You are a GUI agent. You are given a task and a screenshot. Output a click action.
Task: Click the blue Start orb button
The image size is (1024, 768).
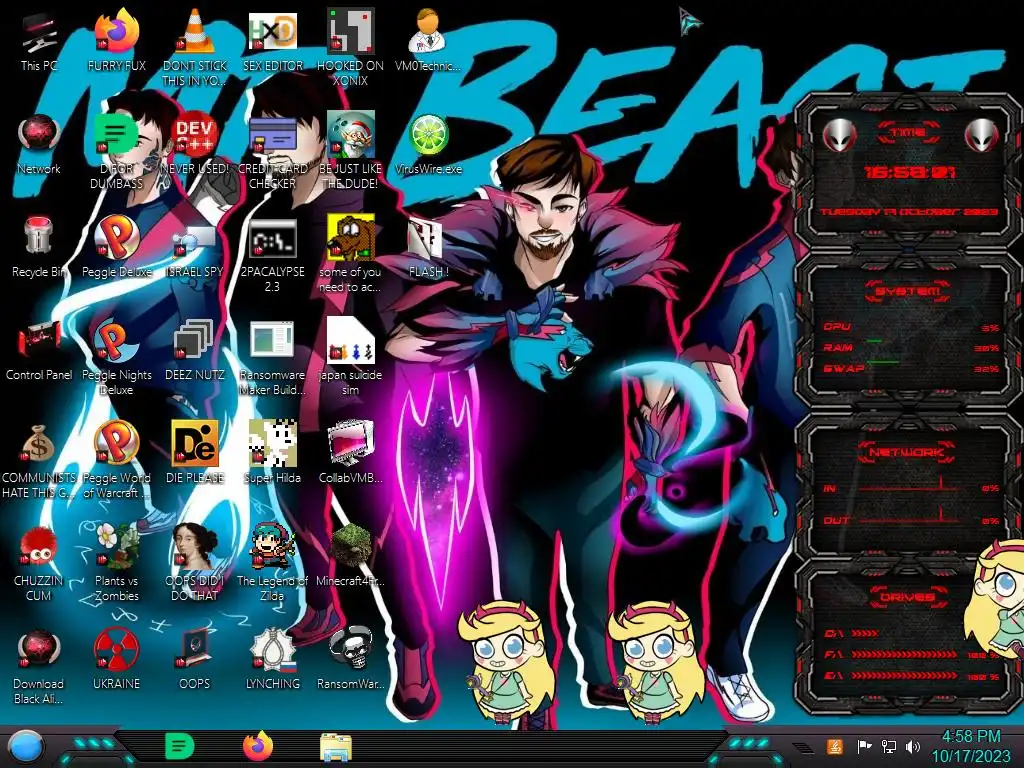[x=25, y=746]
